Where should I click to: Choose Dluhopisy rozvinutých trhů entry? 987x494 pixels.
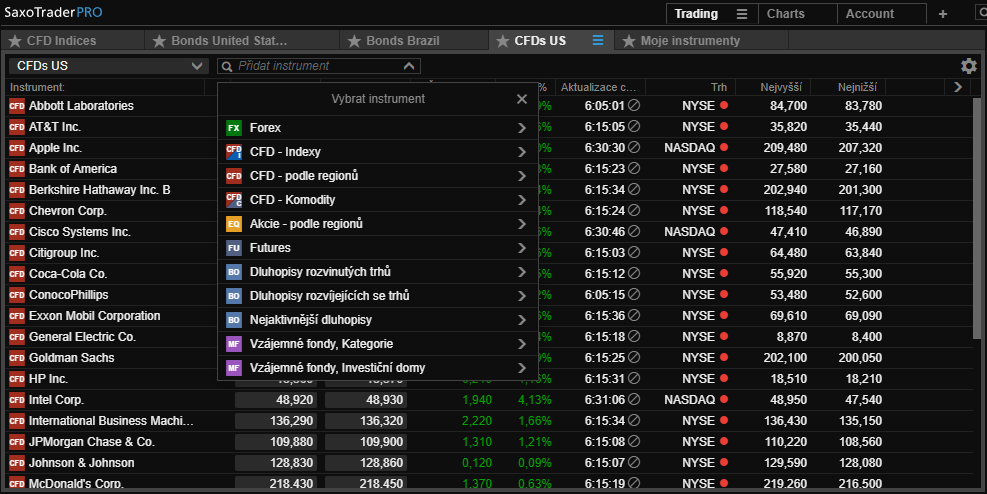coord(378,272)
